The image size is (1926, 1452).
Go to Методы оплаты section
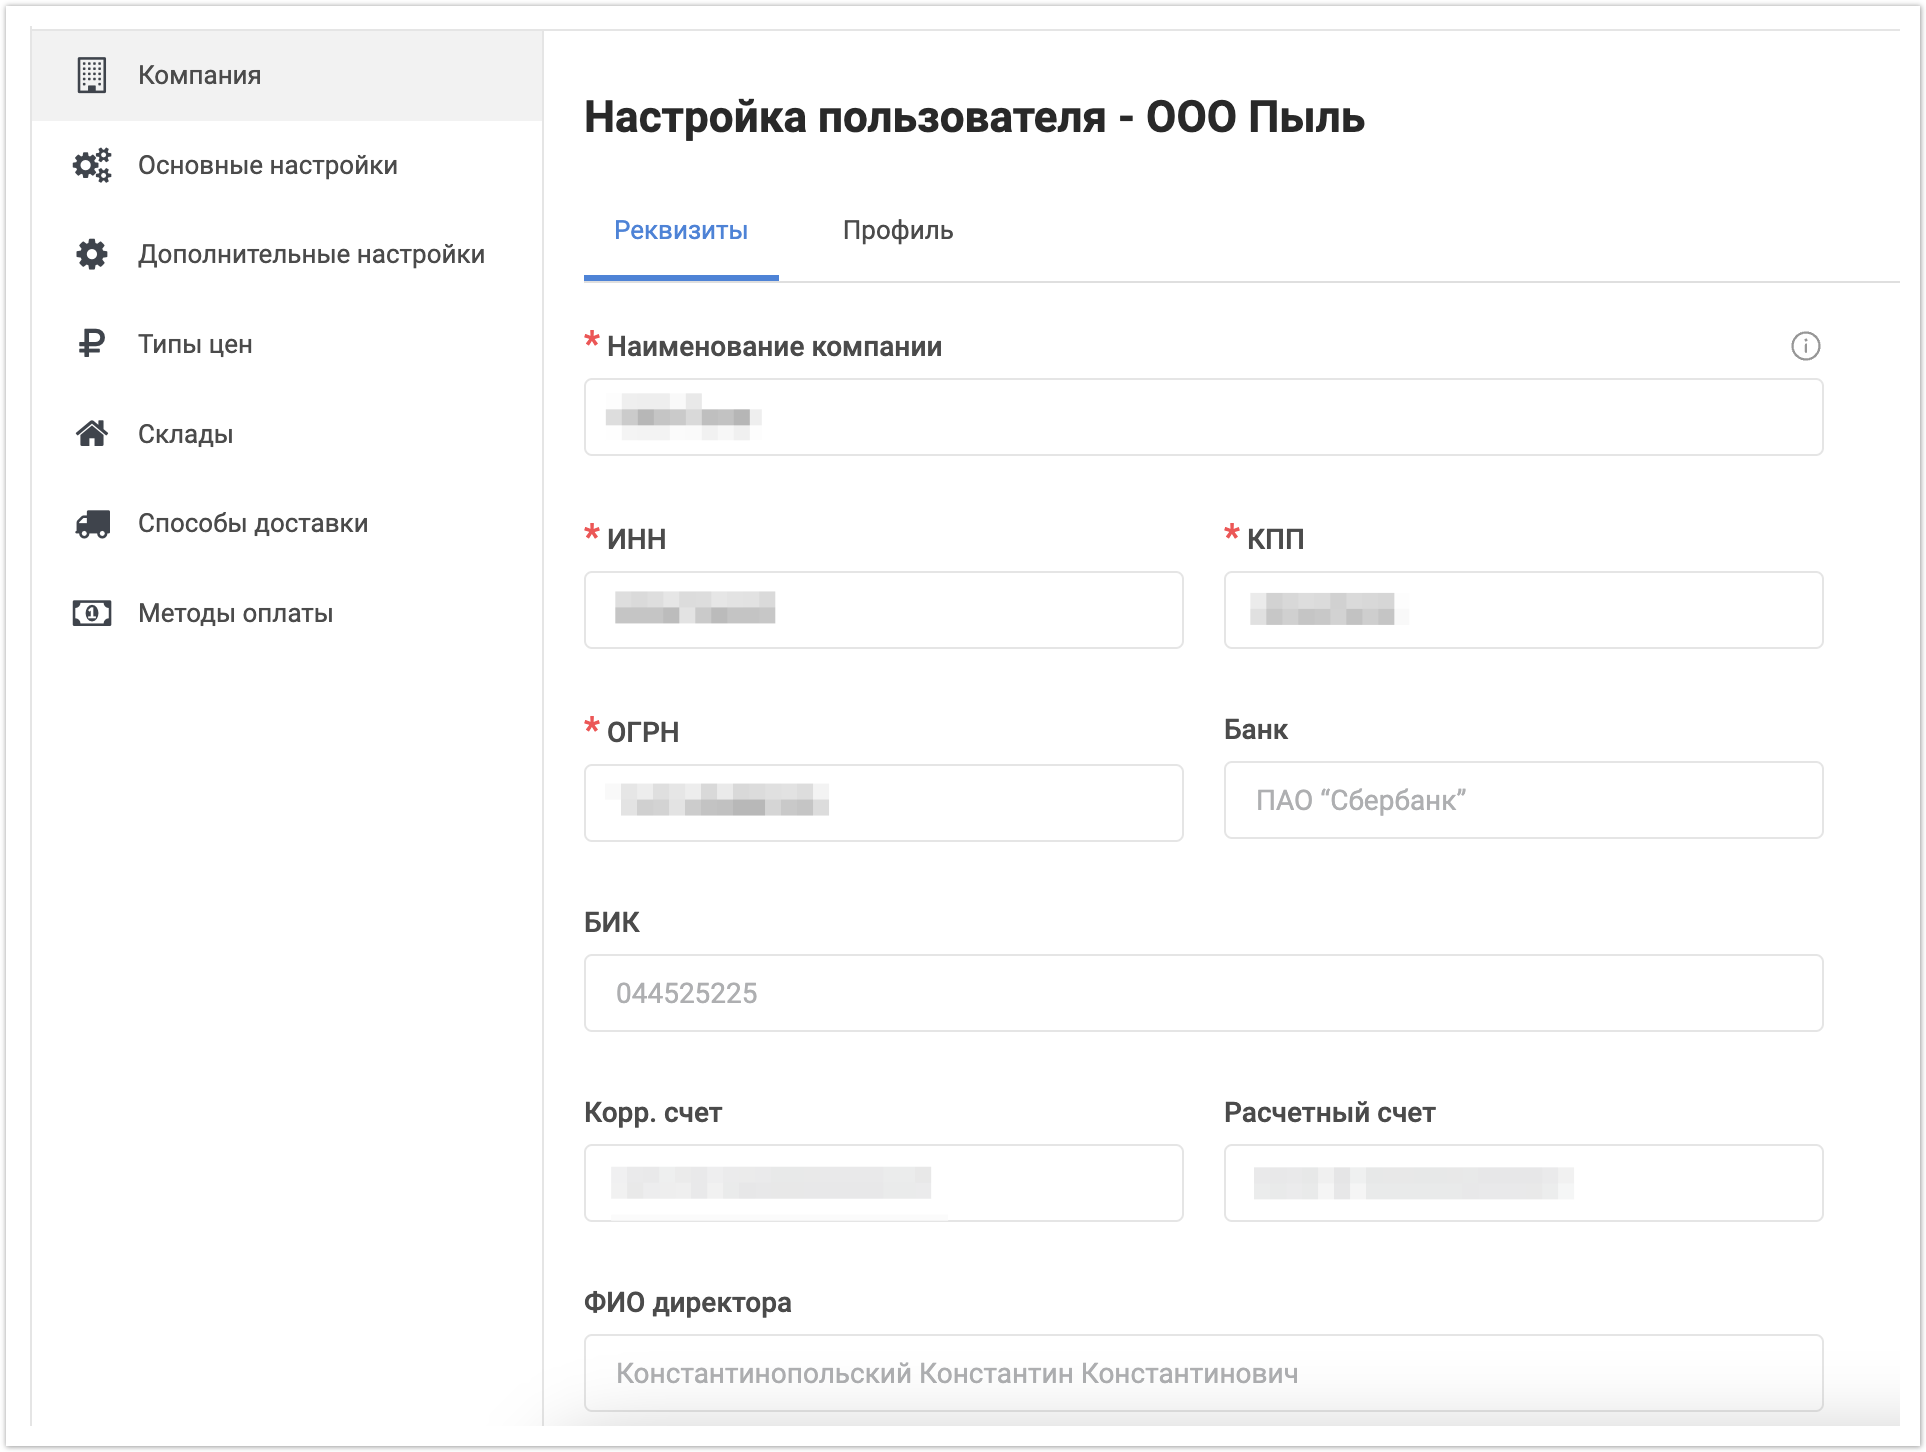click(x=235, y=613)
